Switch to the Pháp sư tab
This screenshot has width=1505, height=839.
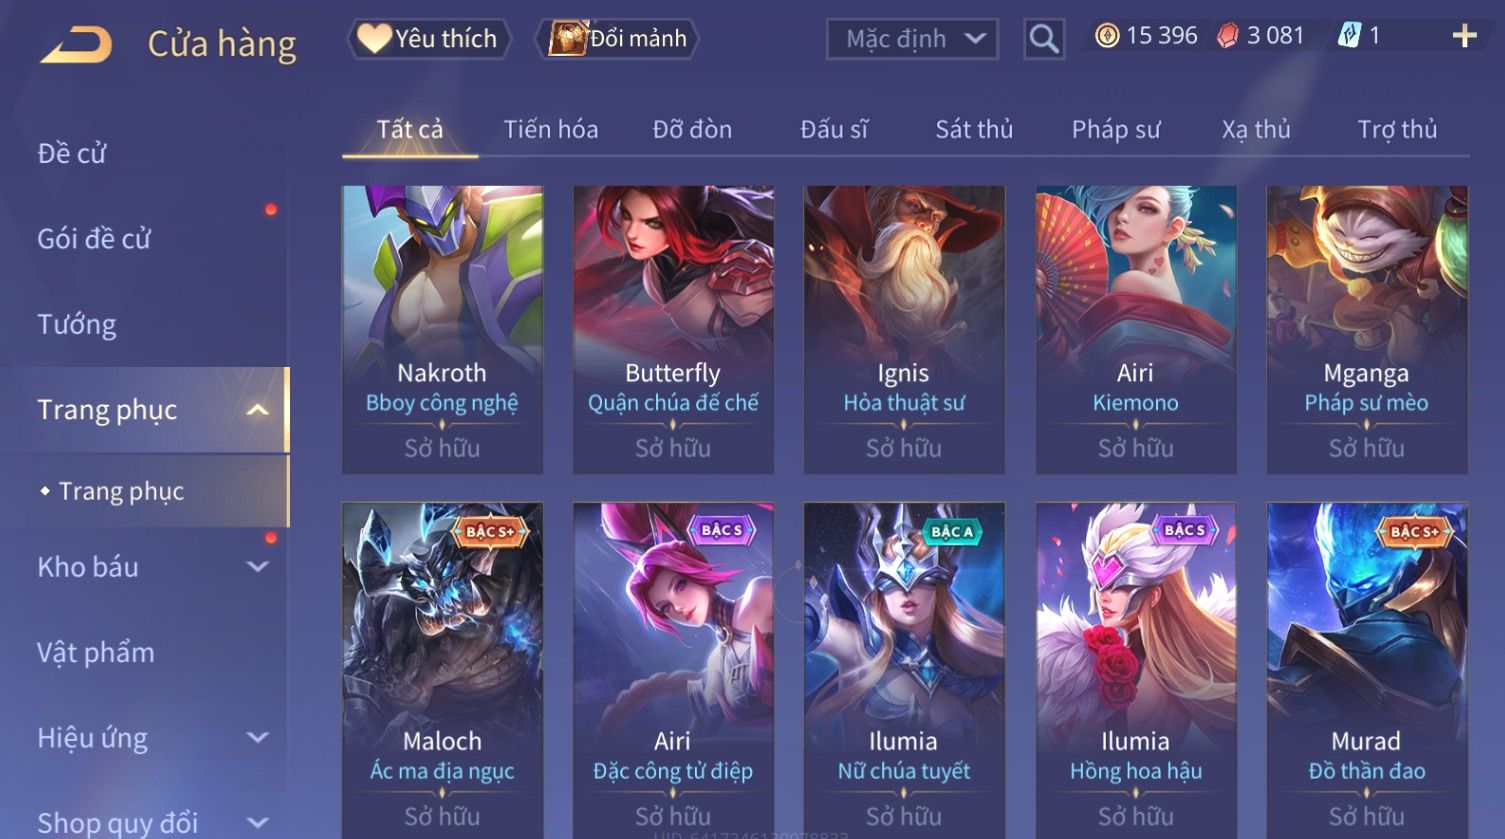click(1116, 129)
